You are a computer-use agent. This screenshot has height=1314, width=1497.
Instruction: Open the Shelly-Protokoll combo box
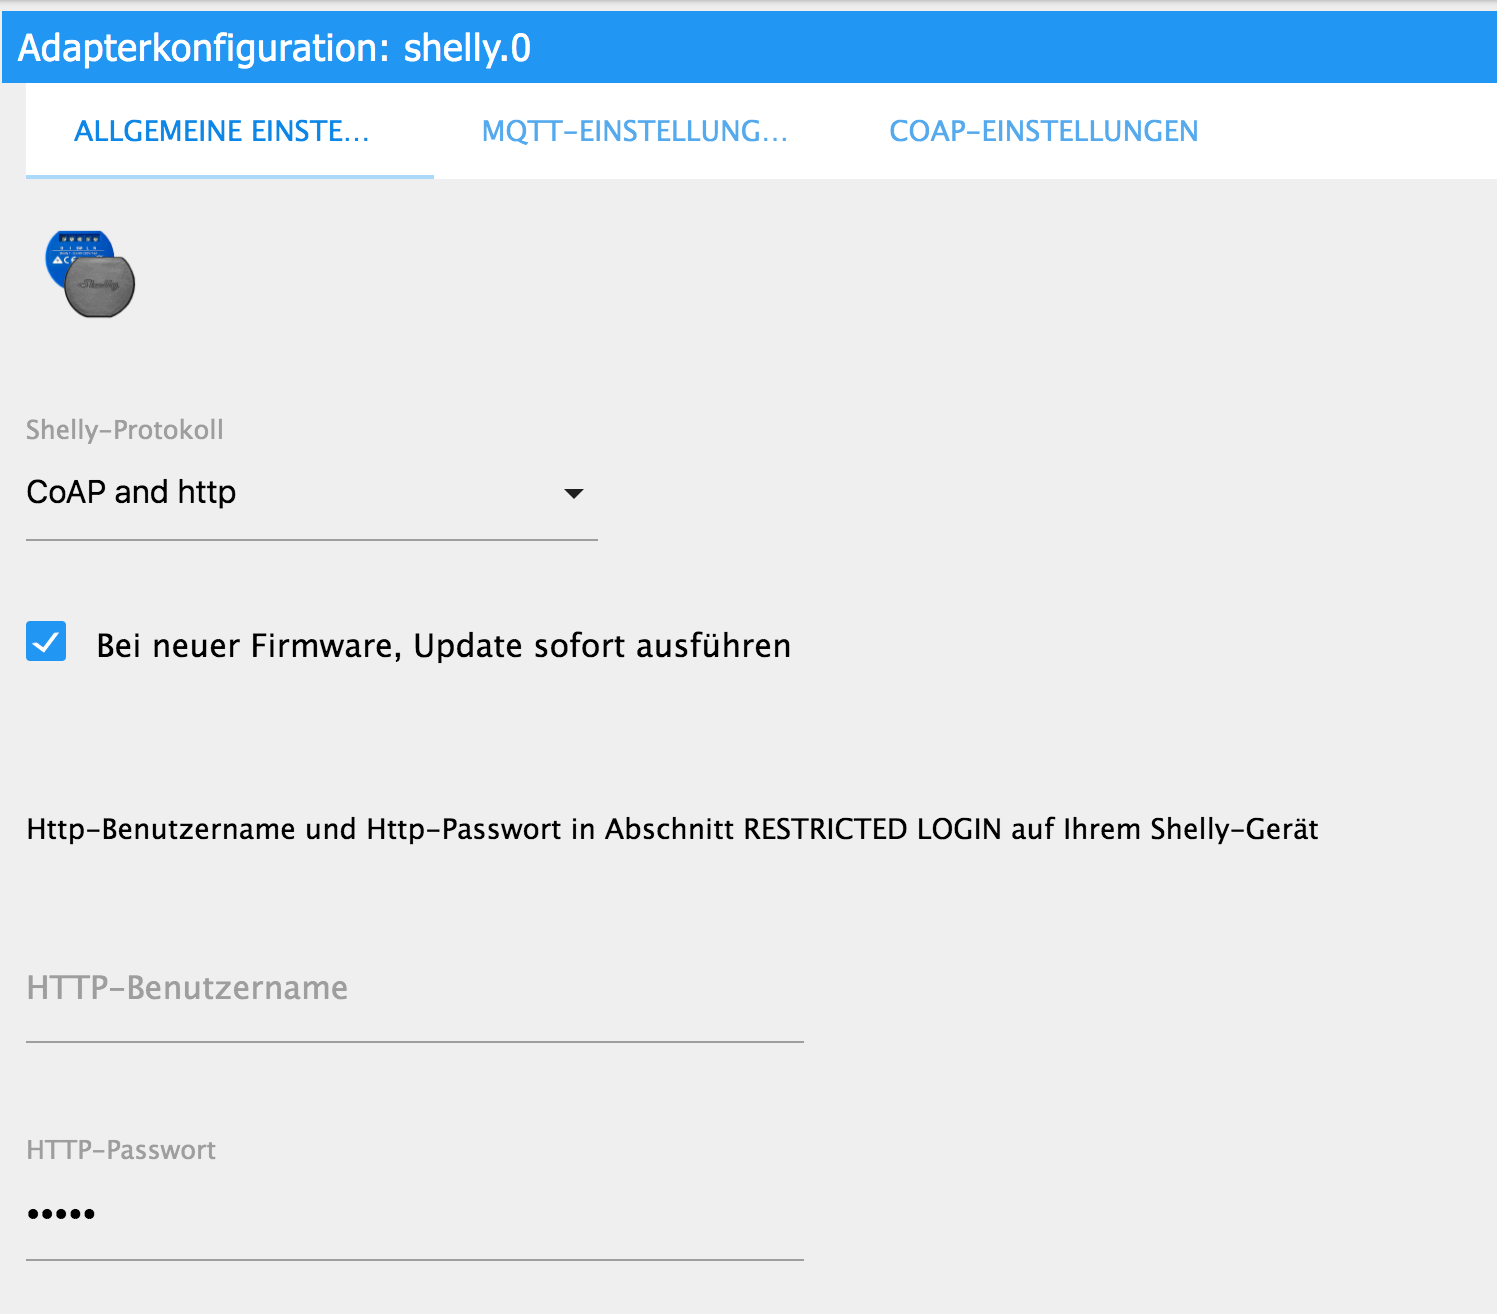[311, 493]
